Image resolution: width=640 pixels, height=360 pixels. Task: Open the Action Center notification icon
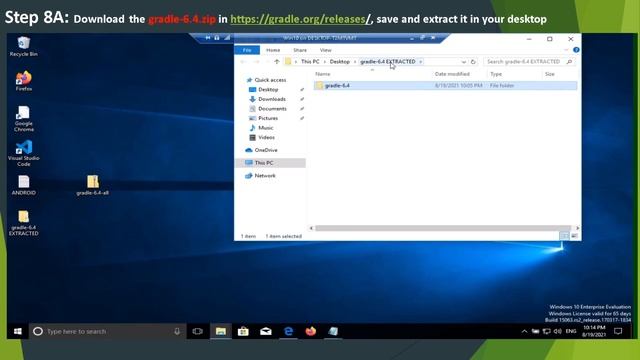pos(618,331)
